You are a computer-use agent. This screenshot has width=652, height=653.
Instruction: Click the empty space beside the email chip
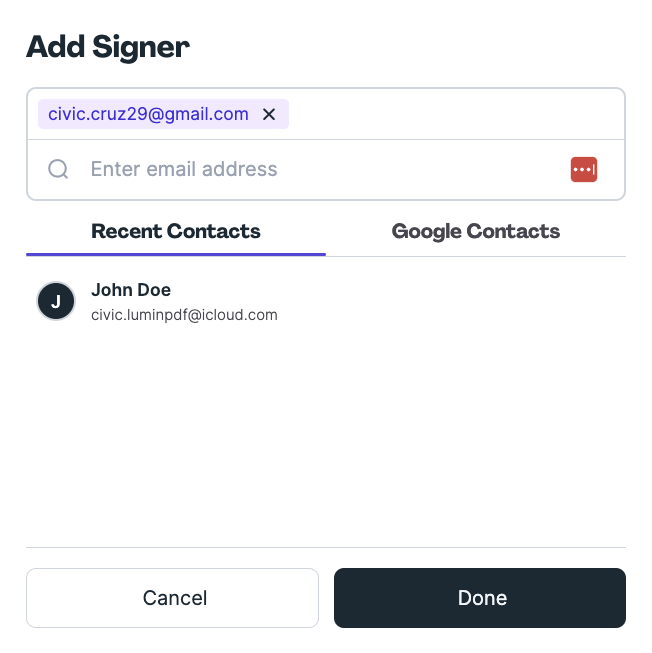click(x=456, y=114)
